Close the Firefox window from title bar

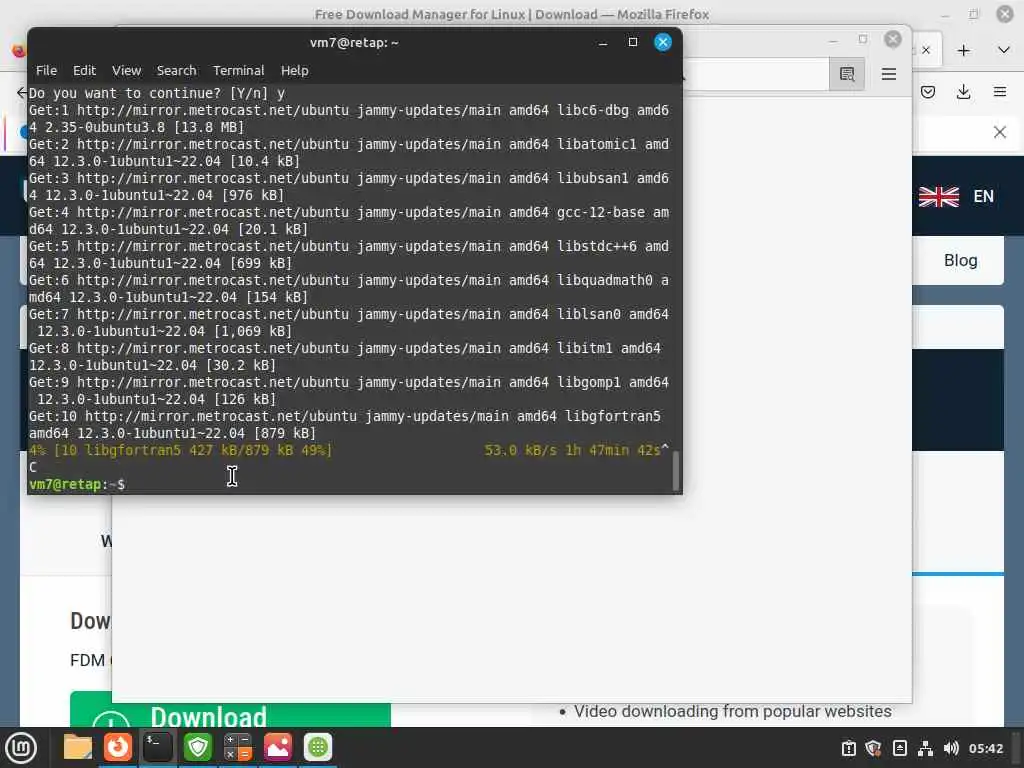coord(1004,14)
